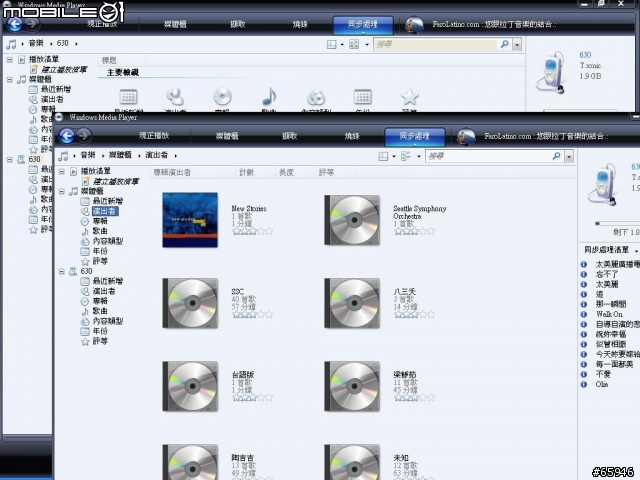
Task: Switch to 同步處理 tab in front window
Action: 415,137
